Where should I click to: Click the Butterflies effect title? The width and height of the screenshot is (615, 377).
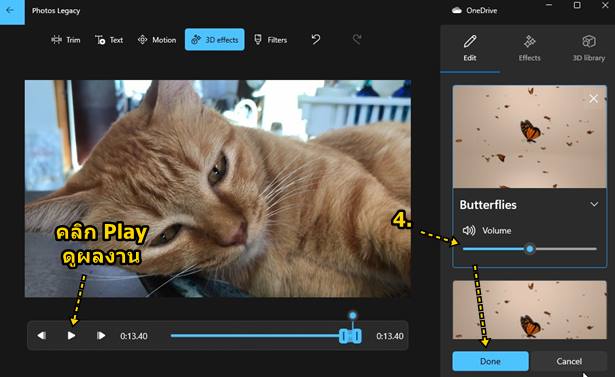[488, 205]
